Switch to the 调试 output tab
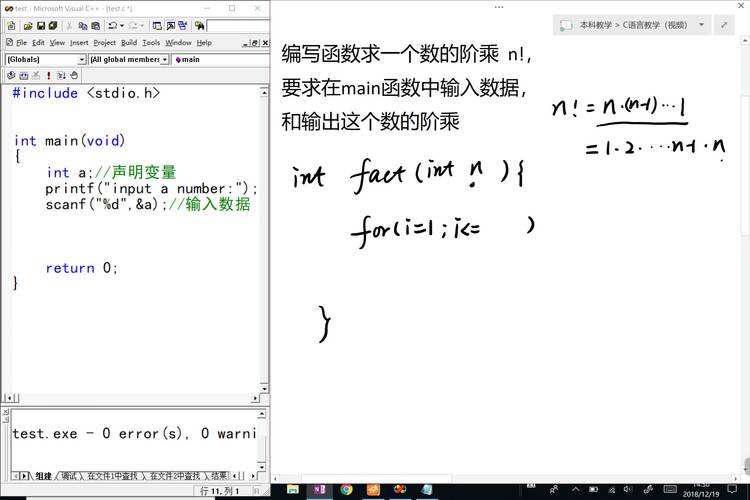The width and height of the screenshot is (750, 500). tap(68, 476)
